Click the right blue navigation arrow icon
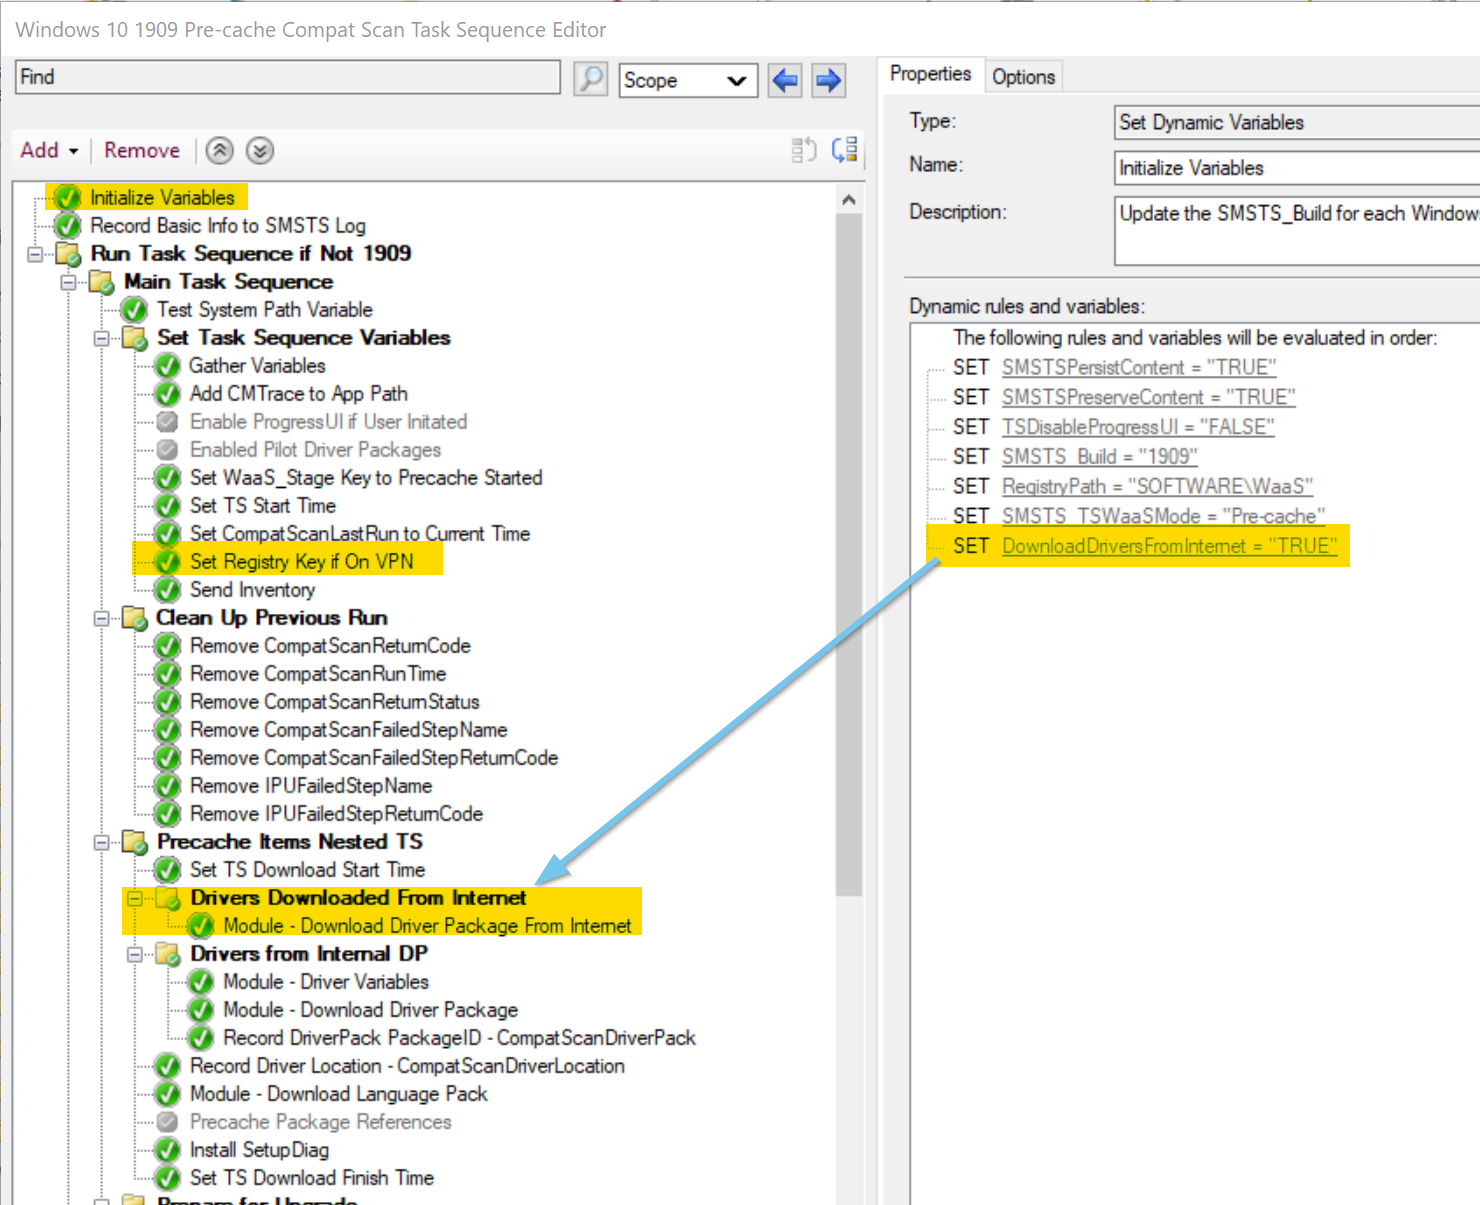Image resolution: width=1480 pixels, height=1205 pixels. pyautogui.click(x=828, y=81)
